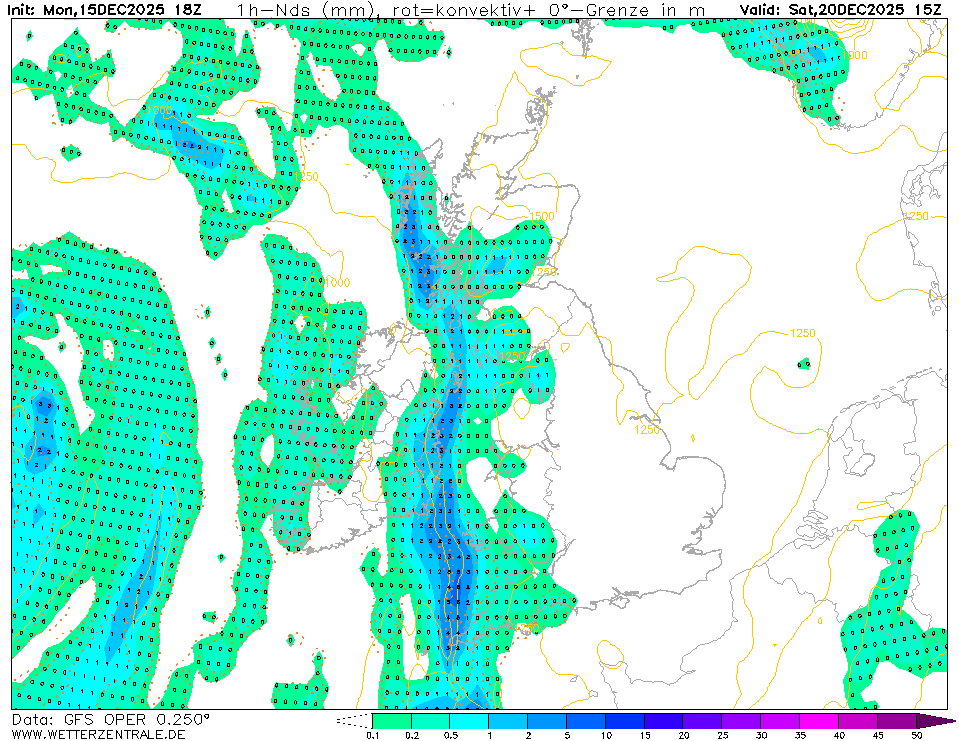This screenshot has width=959, height=741.
Task: Select the legend color between 1 and 2
Action: click(x=508, y=720)
